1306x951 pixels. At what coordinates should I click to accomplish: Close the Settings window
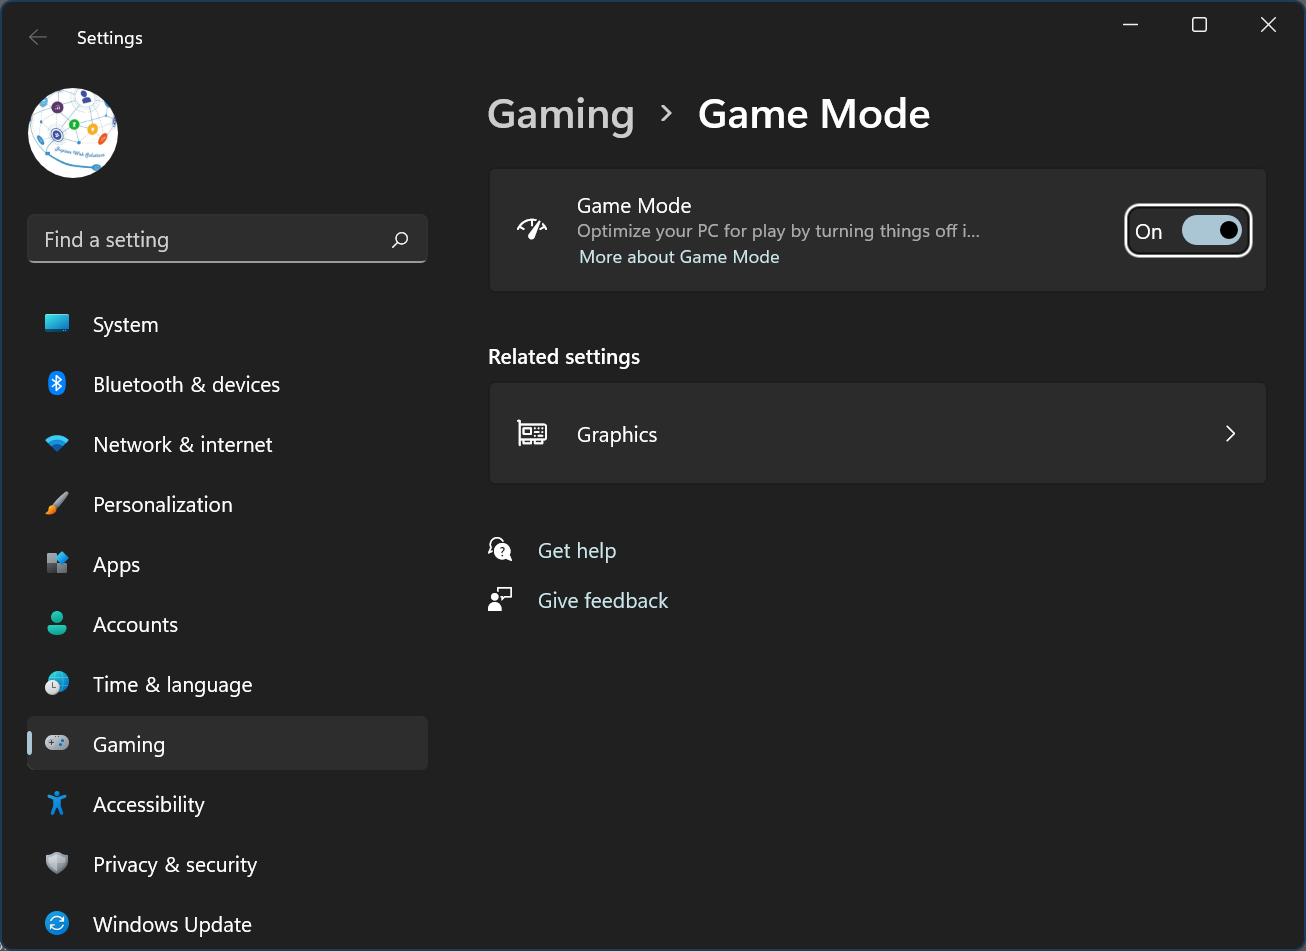tap(1268, 26)
